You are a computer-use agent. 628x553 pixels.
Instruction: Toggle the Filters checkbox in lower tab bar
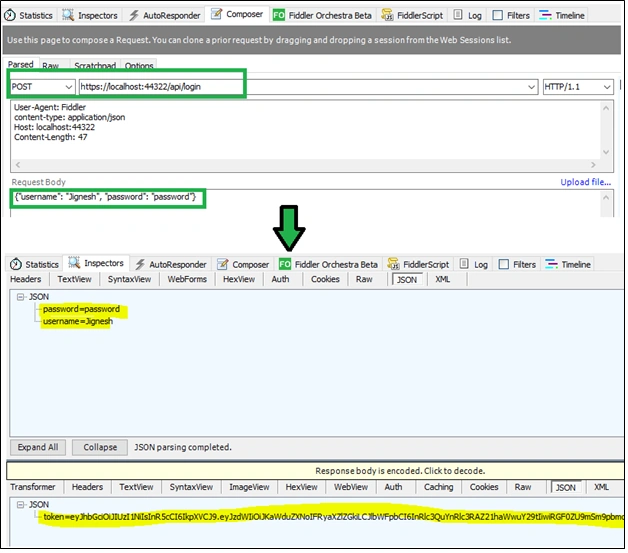(x=503, y=264)
